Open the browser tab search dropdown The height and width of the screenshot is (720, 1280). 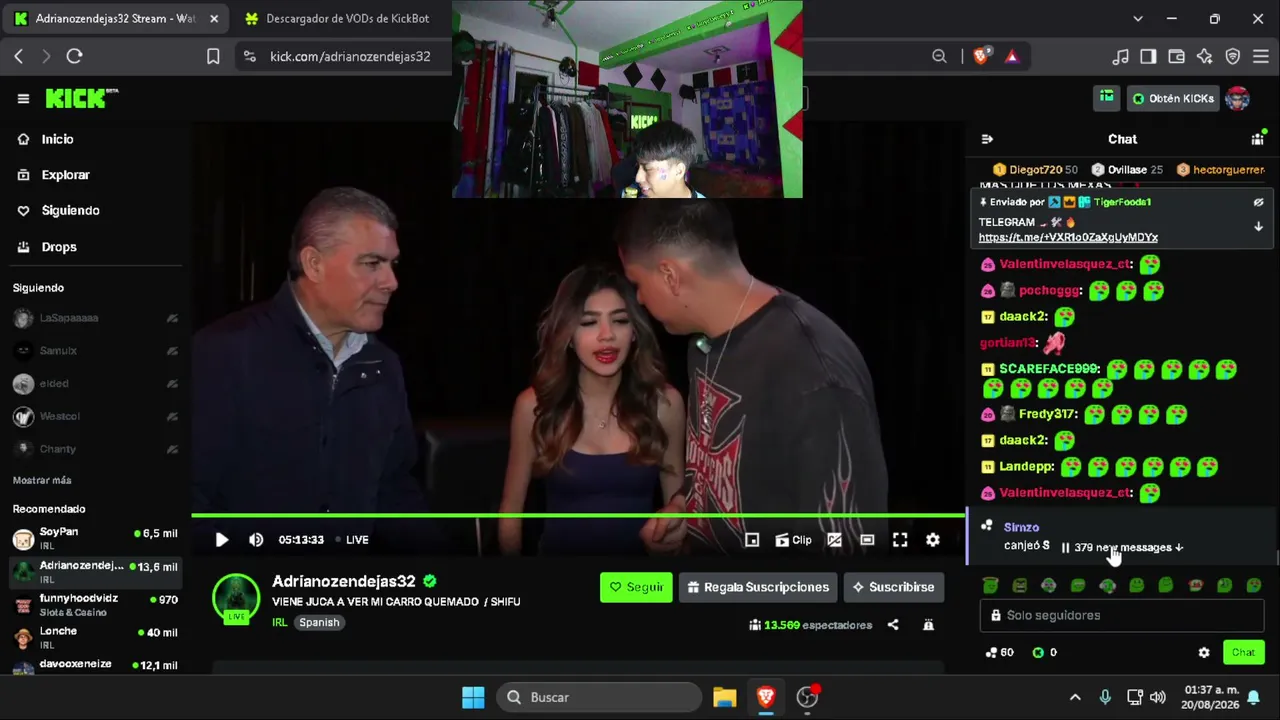[1137, 18]
